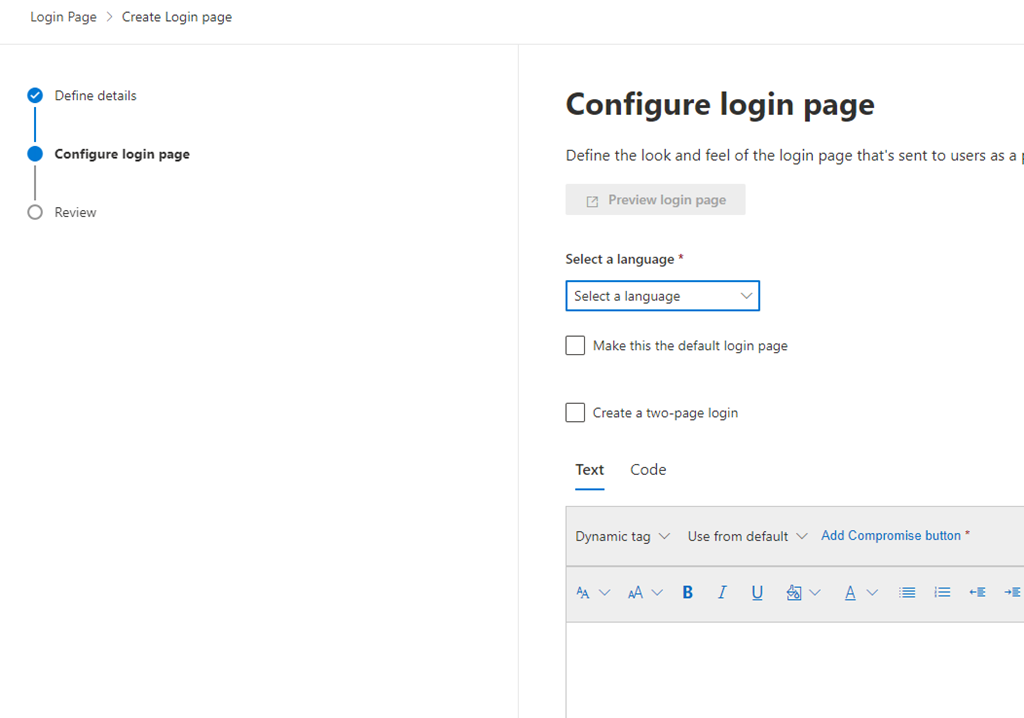Insert a numbered list
Viewport: 1024px width, 718px height.
click(942, 592)
